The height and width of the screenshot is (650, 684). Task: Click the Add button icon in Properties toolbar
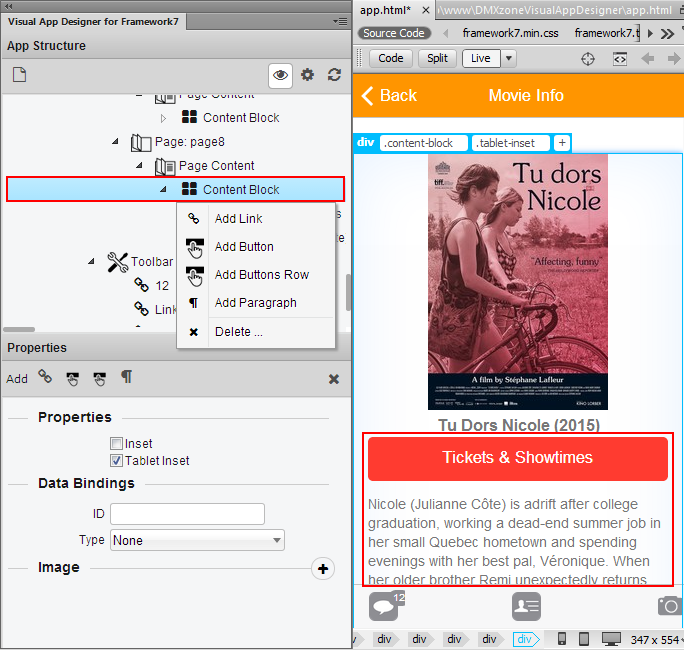point(72,379)
